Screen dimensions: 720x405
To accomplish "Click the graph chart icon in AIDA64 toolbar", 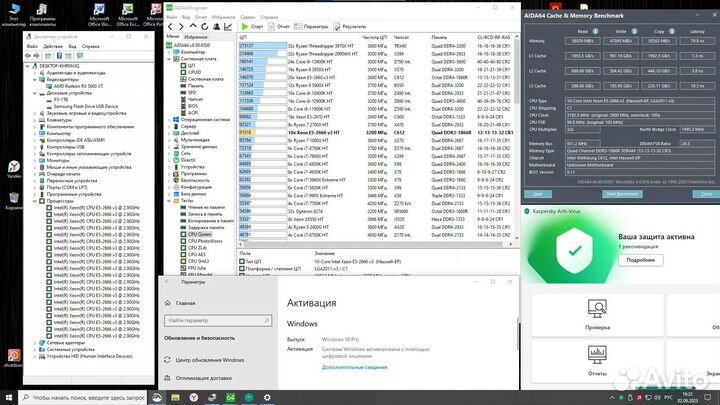I will pyautogui.click(x=228, y=27).
